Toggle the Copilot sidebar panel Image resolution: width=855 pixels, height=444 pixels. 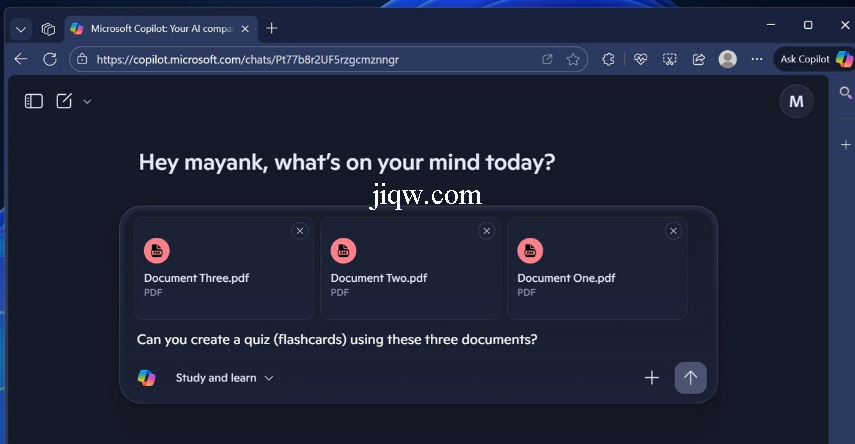point(34,101)
